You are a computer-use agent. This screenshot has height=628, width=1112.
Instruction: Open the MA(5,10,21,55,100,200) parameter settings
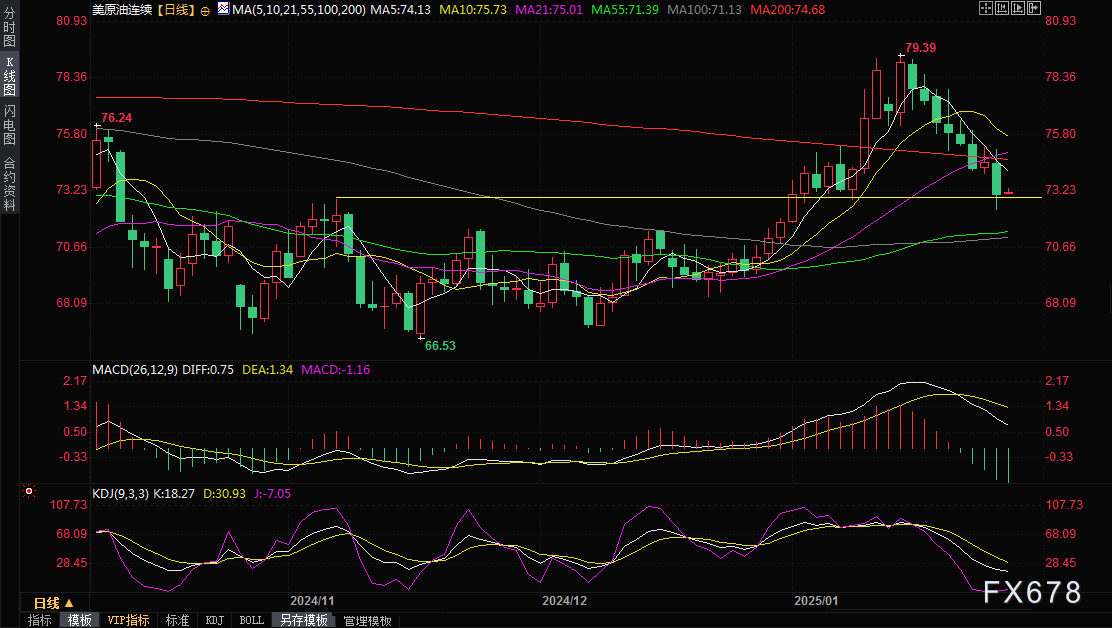tap(299, 10)
